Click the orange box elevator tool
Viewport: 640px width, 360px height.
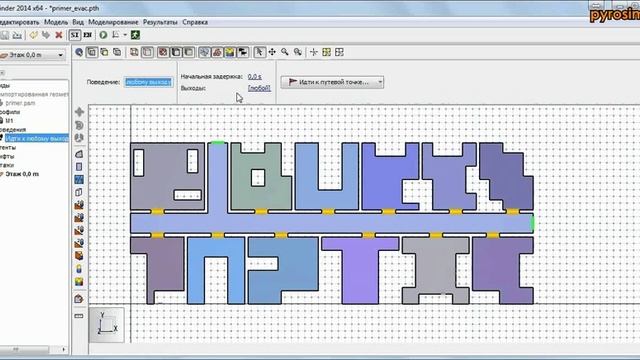(x=79, y=256)
